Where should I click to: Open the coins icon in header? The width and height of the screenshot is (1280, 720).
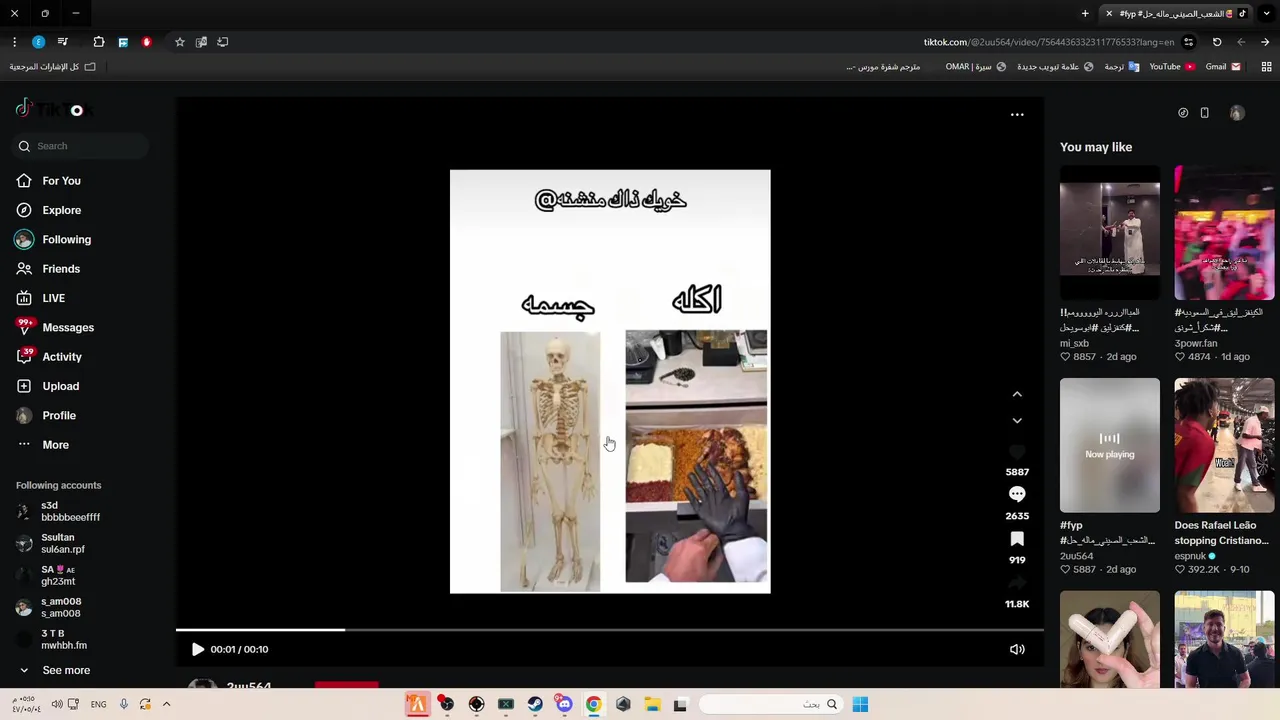1183,113
